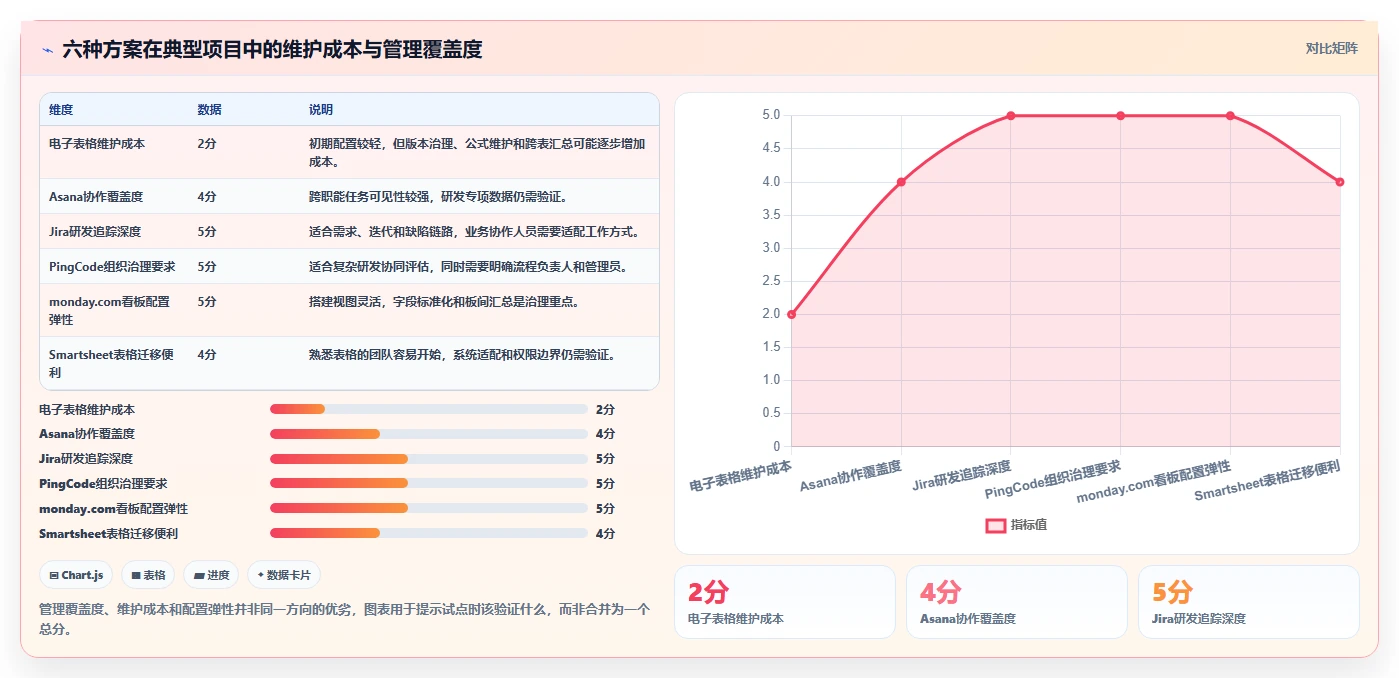Click the 2分 value in the table's 电子表格 row
1399x678 pixels.
click(207, 144)
